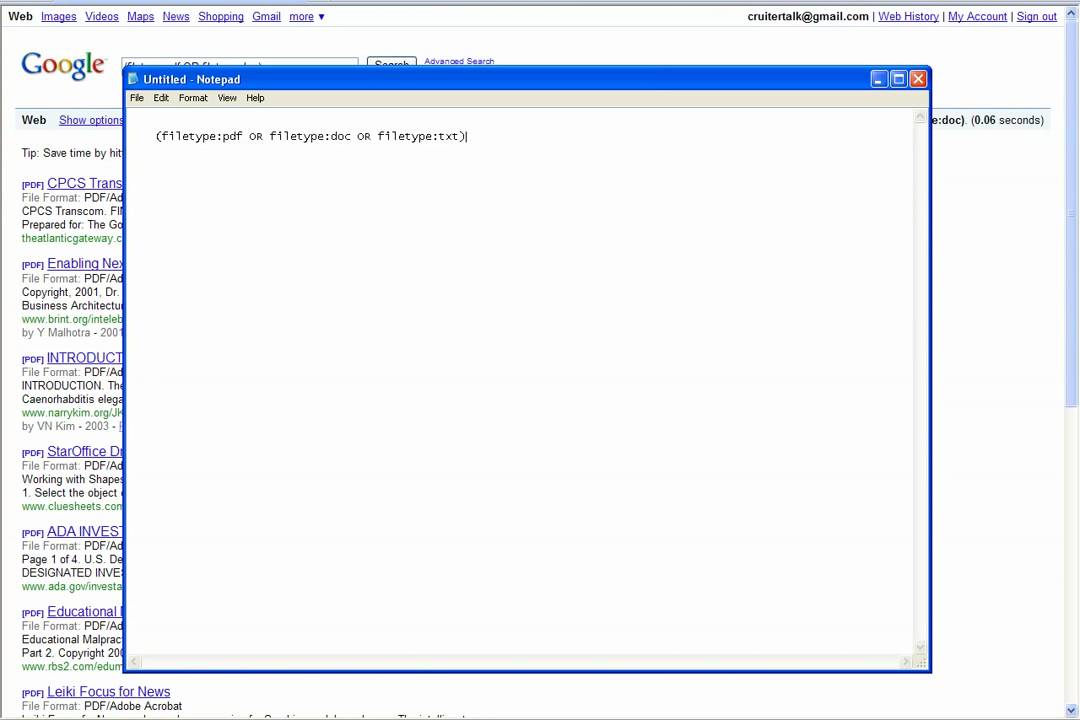Close the Untitled Notepad window
This screenshot has height=720, width=1080.
coord(918,79)
